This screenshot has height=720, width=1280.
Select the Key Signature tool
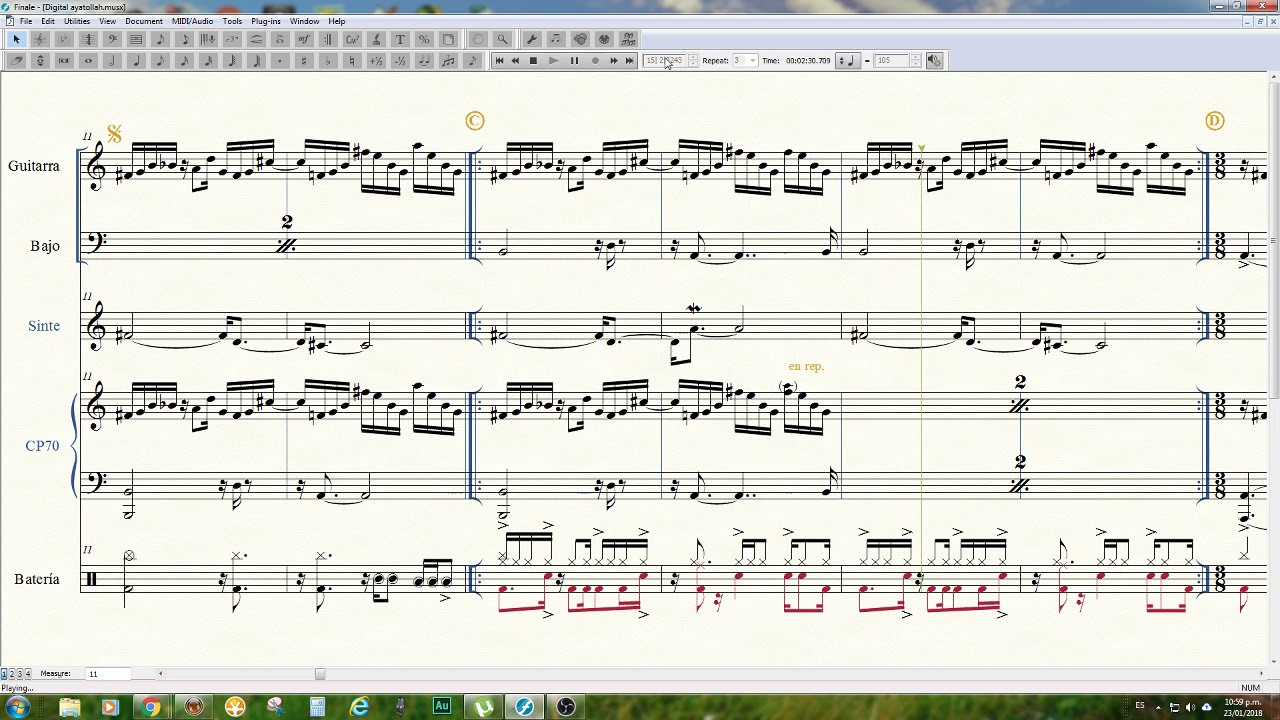(x=64, y=39)
